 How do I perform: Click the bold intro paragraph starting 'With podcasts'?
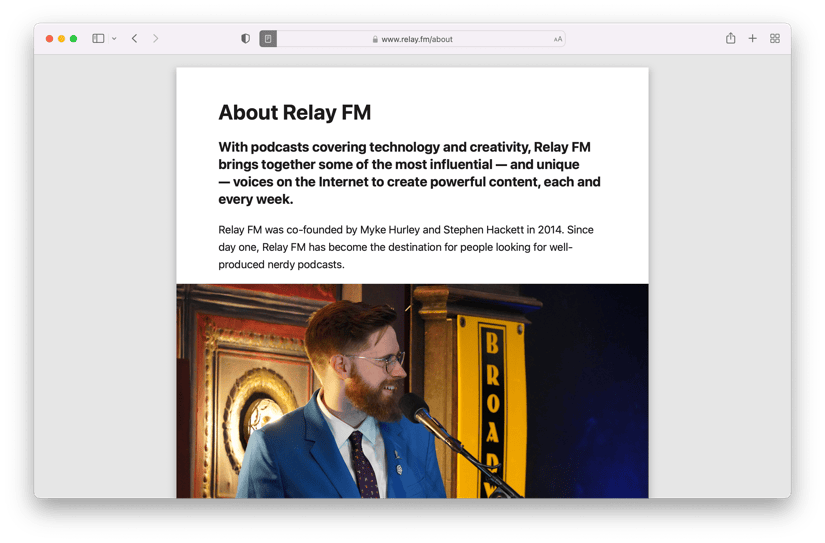(409, 173)
